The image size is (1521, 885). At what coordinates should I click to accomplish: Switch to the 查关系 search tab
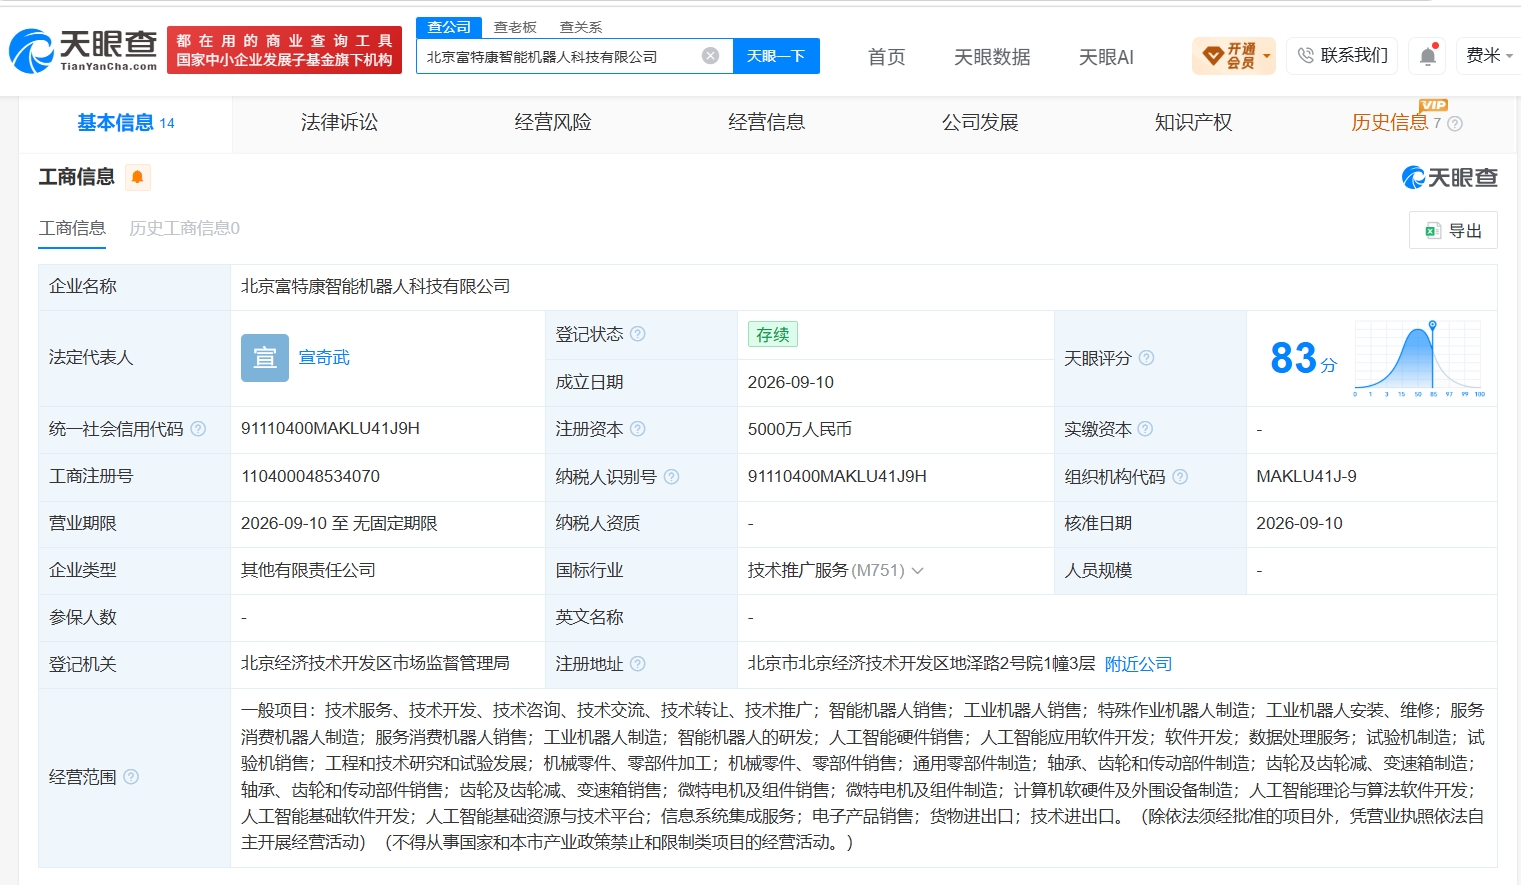[x=581, y=27]
